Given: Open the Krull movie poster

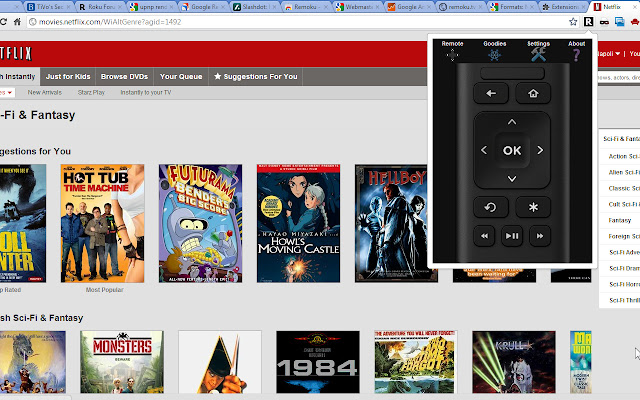Looking at the screenshot, I should click(514, 362).
